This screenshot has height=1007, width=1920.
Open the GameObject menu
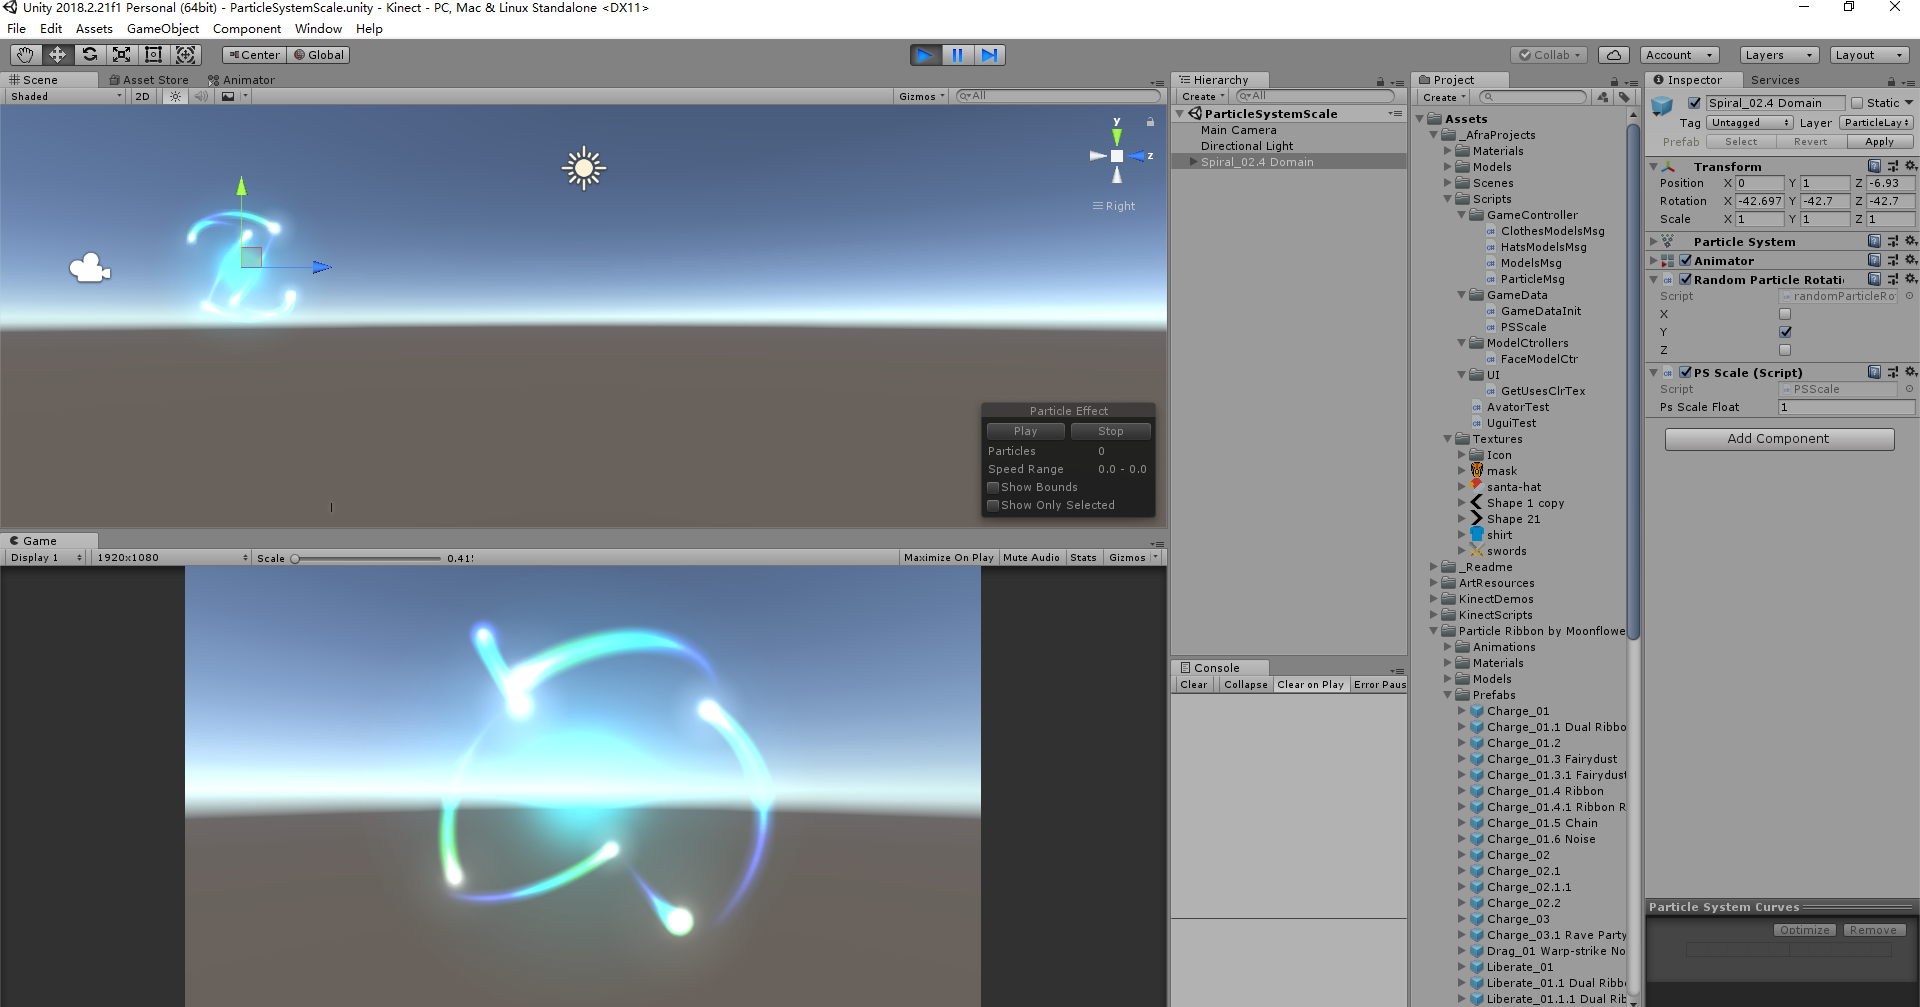(x=162, y=28)
